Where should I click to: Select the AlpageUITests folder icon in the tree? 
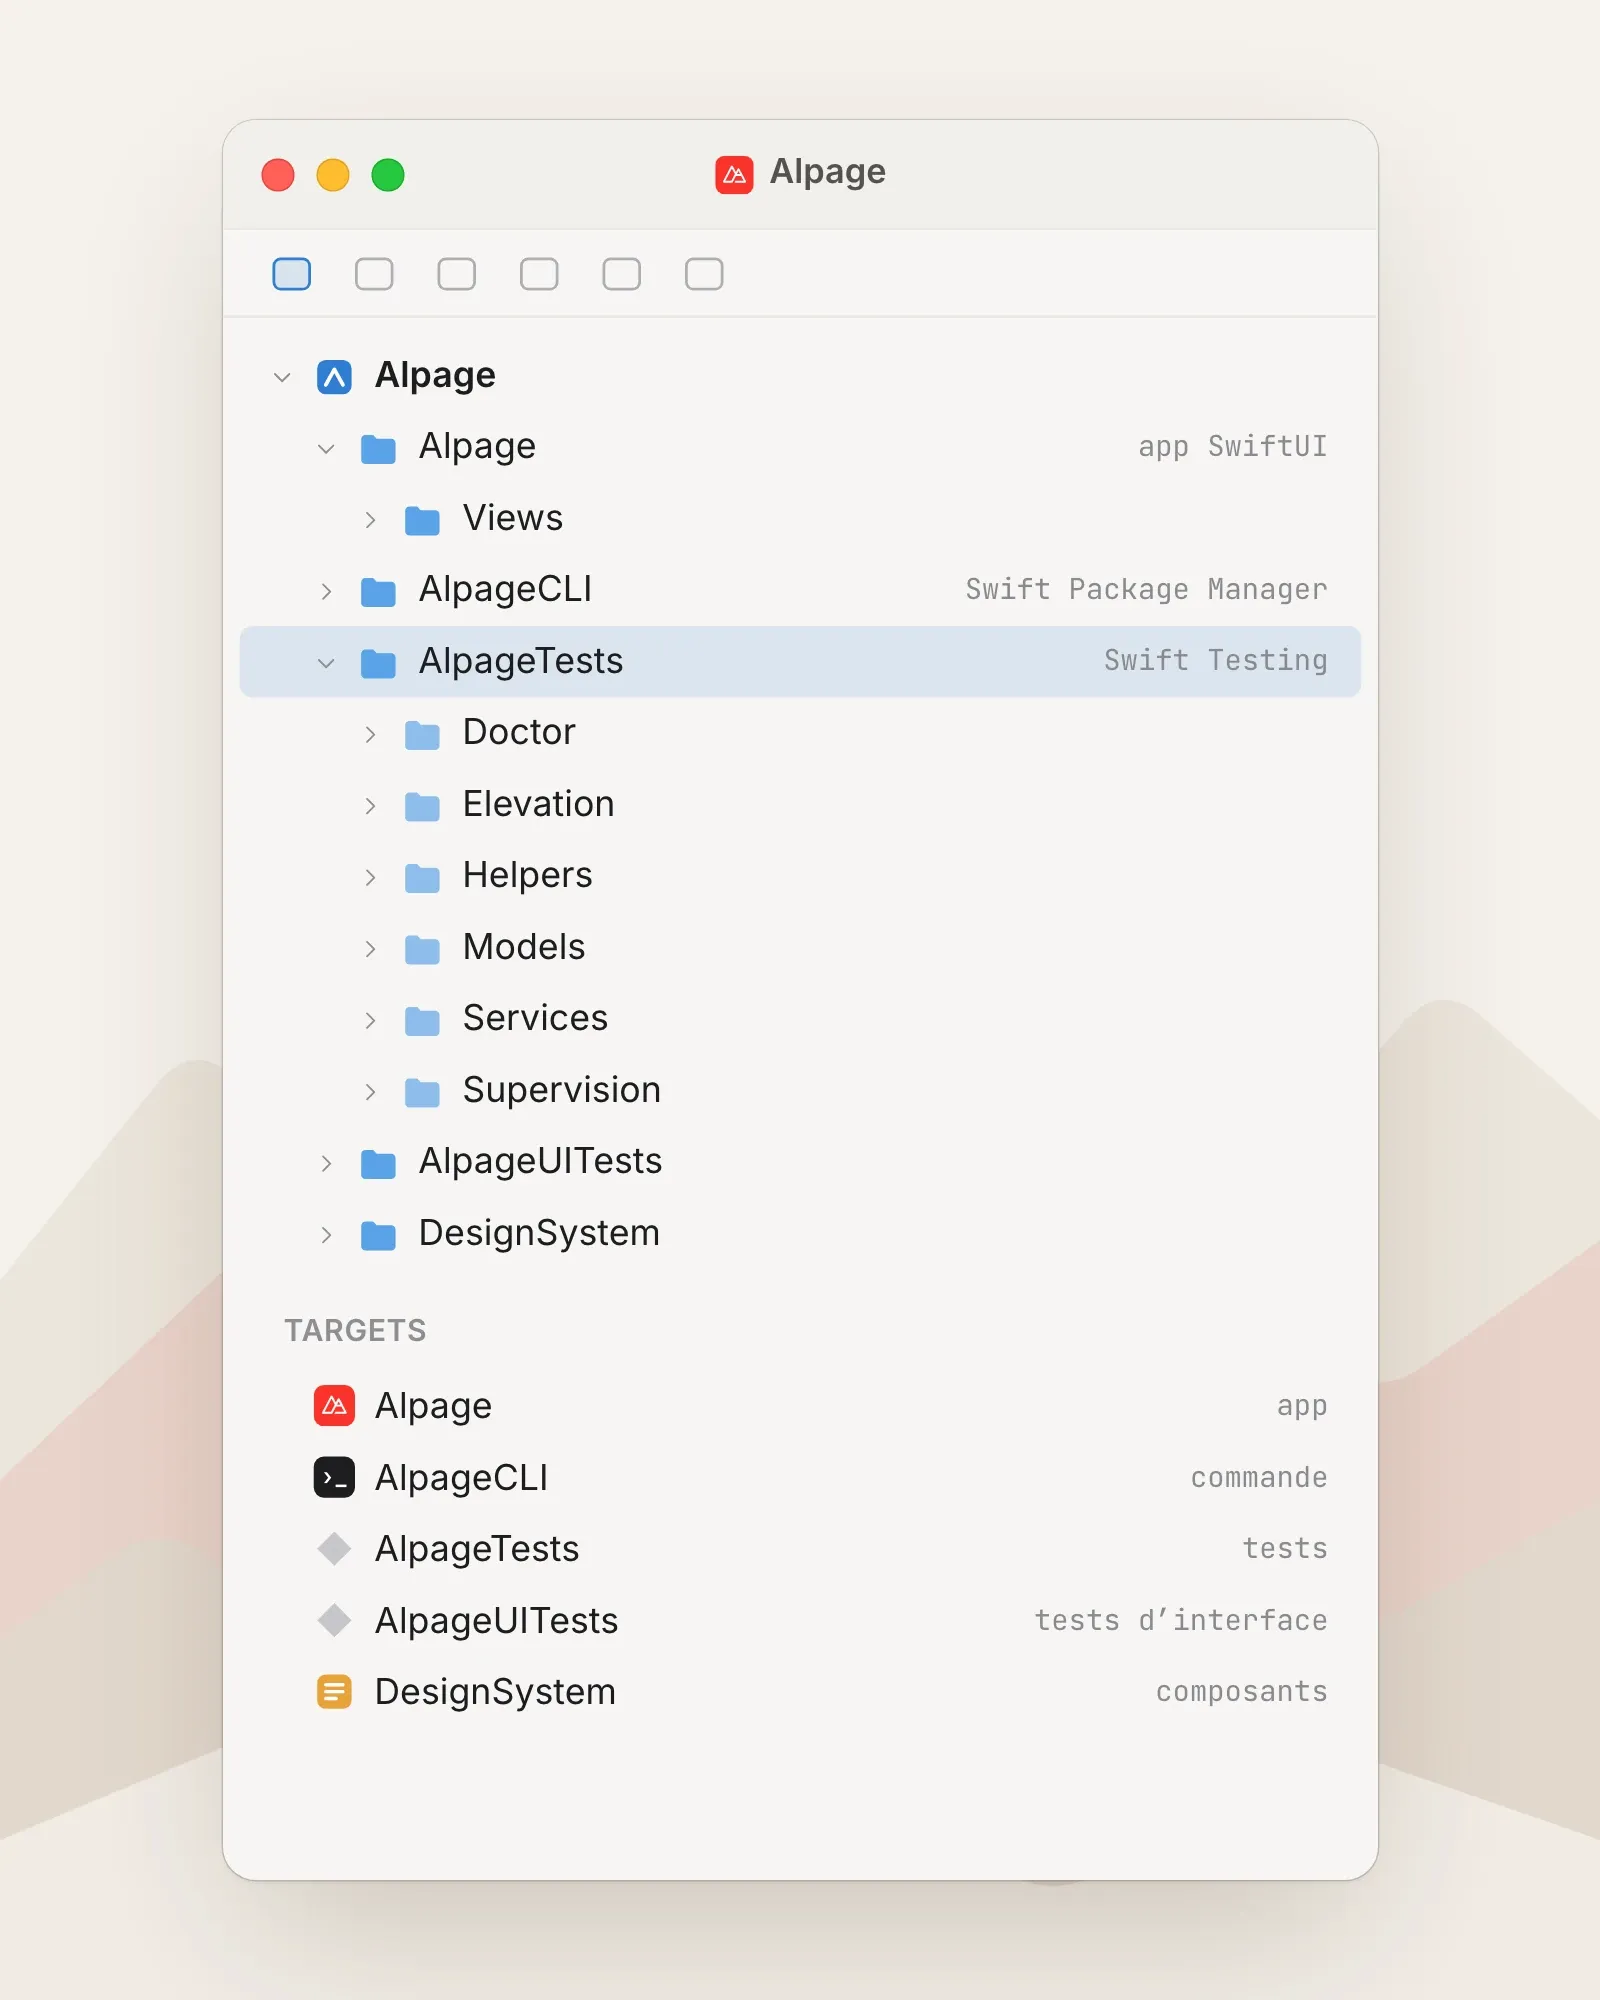tap(378, 1163)
